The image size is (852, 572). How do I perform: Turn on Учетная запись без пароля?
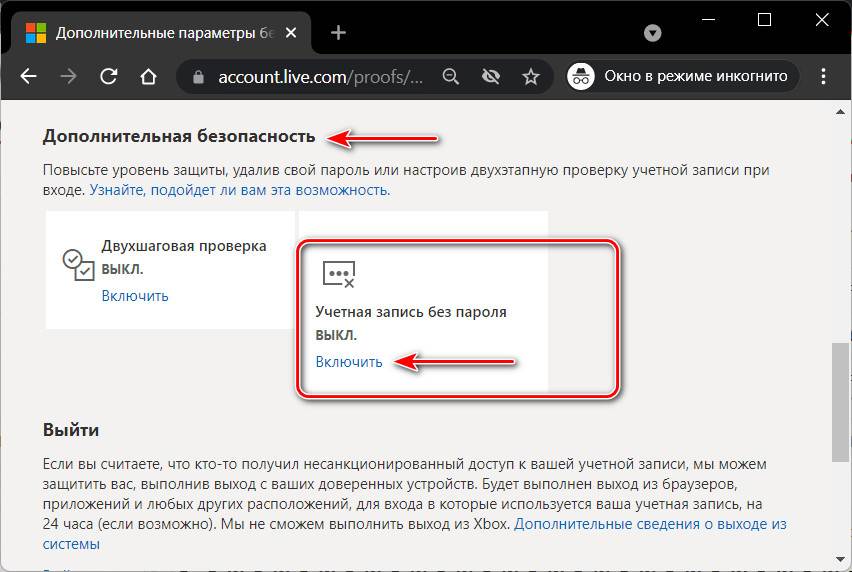[349, 362]
